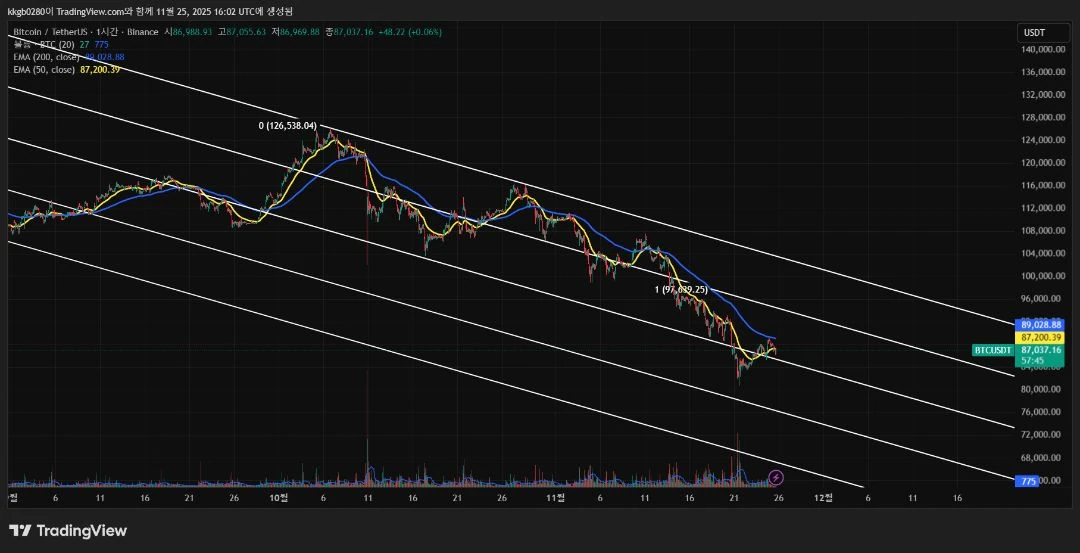This screenshot has height=553, width=1080.
Task: Click the blue 89,028.88 value in legend
Action: click(x=105, y=56)
